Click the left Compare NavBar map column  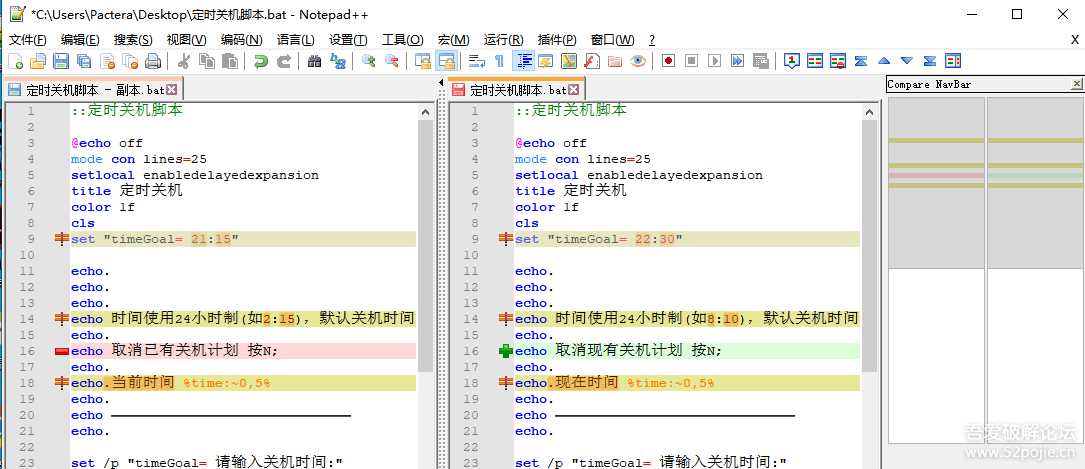click(936, 270)
